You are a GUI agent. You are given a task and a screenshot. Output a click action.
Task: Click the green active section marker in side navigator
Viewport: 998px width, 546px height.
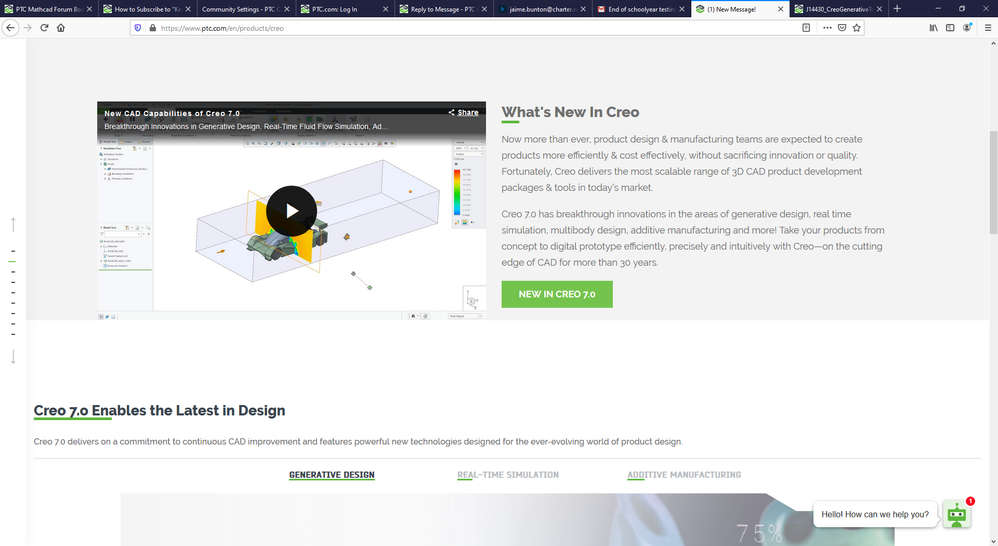pos(13,262)
